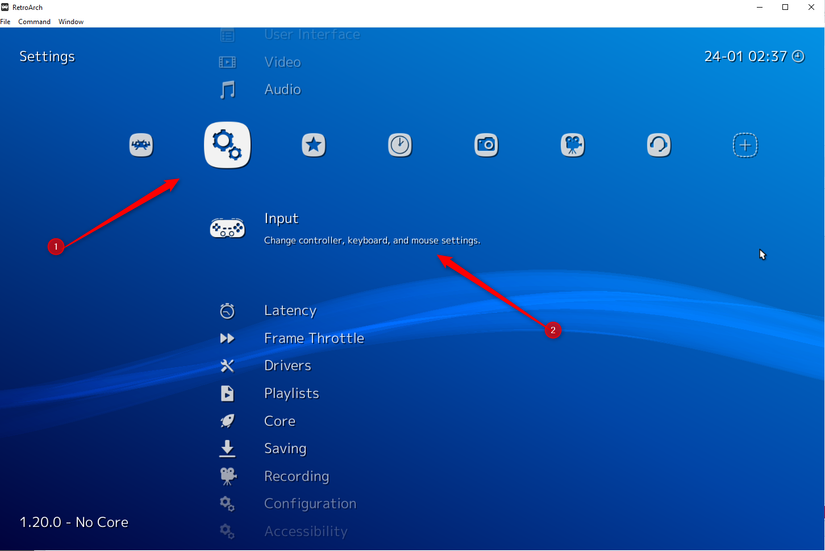Click the Frame Throttle fast-forward icon
This screenshot has height=551, width=825.
pos(227,338)
